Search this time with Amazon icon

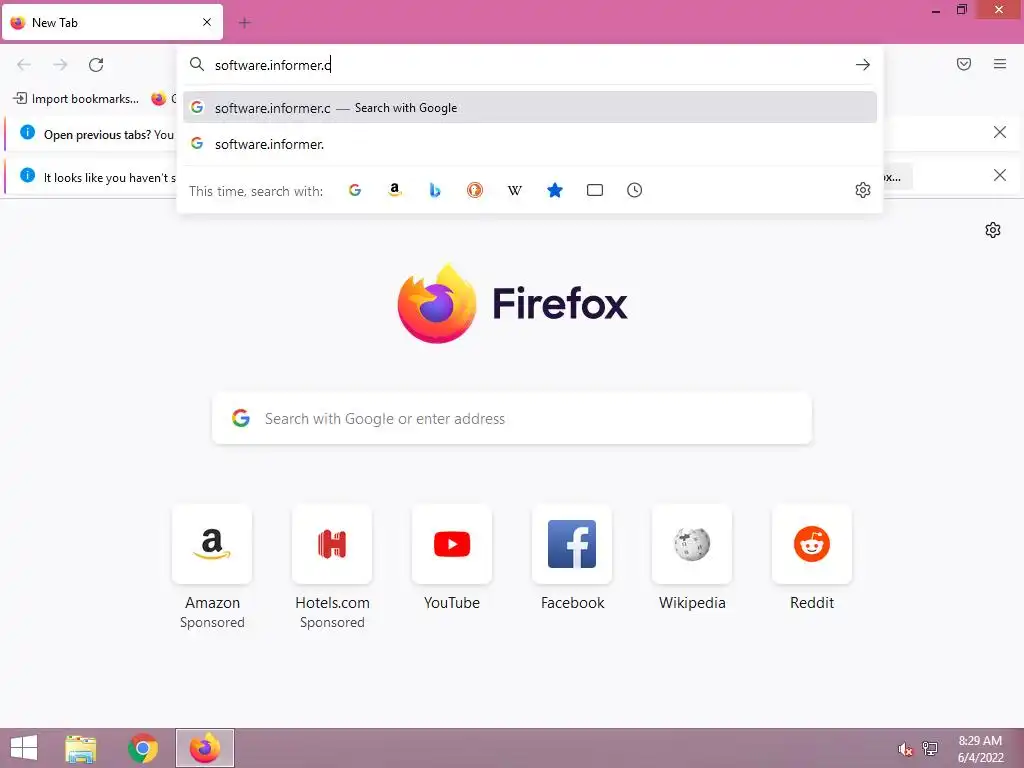point(394,190)
